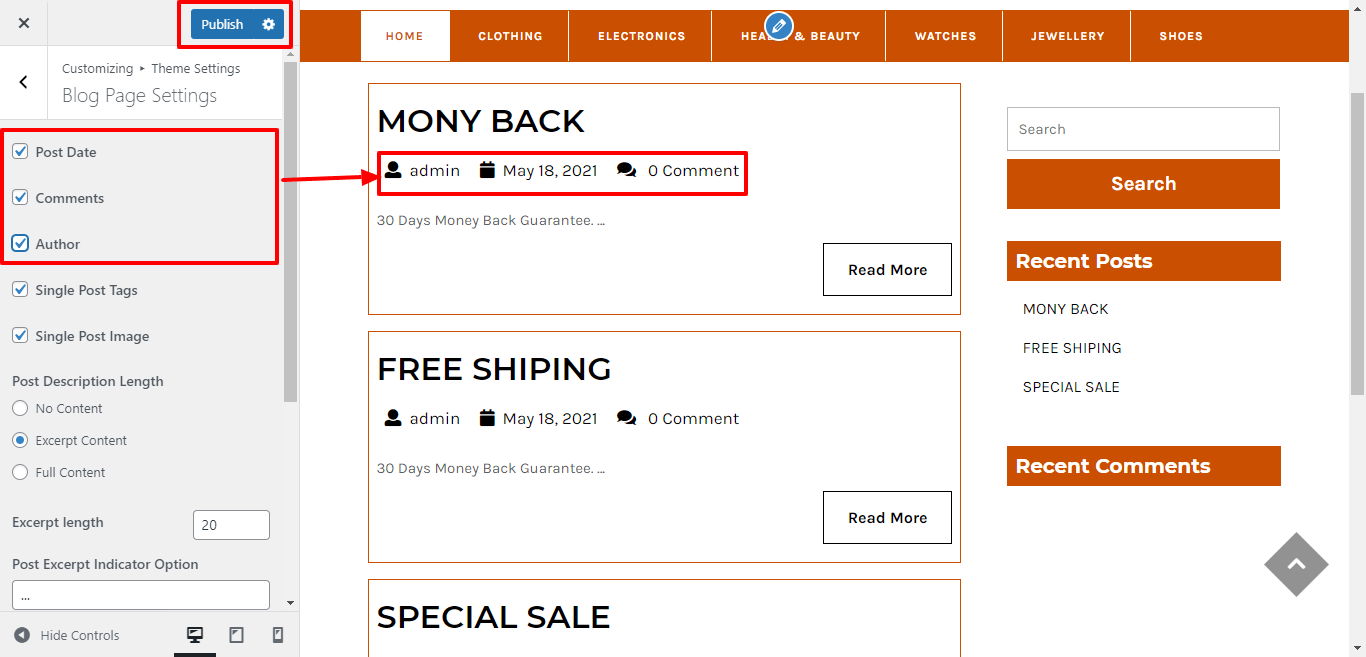1366x657 pixels.
Task: Click the scroll-to-top diamond arrow
Action: tap(1296, 564)
